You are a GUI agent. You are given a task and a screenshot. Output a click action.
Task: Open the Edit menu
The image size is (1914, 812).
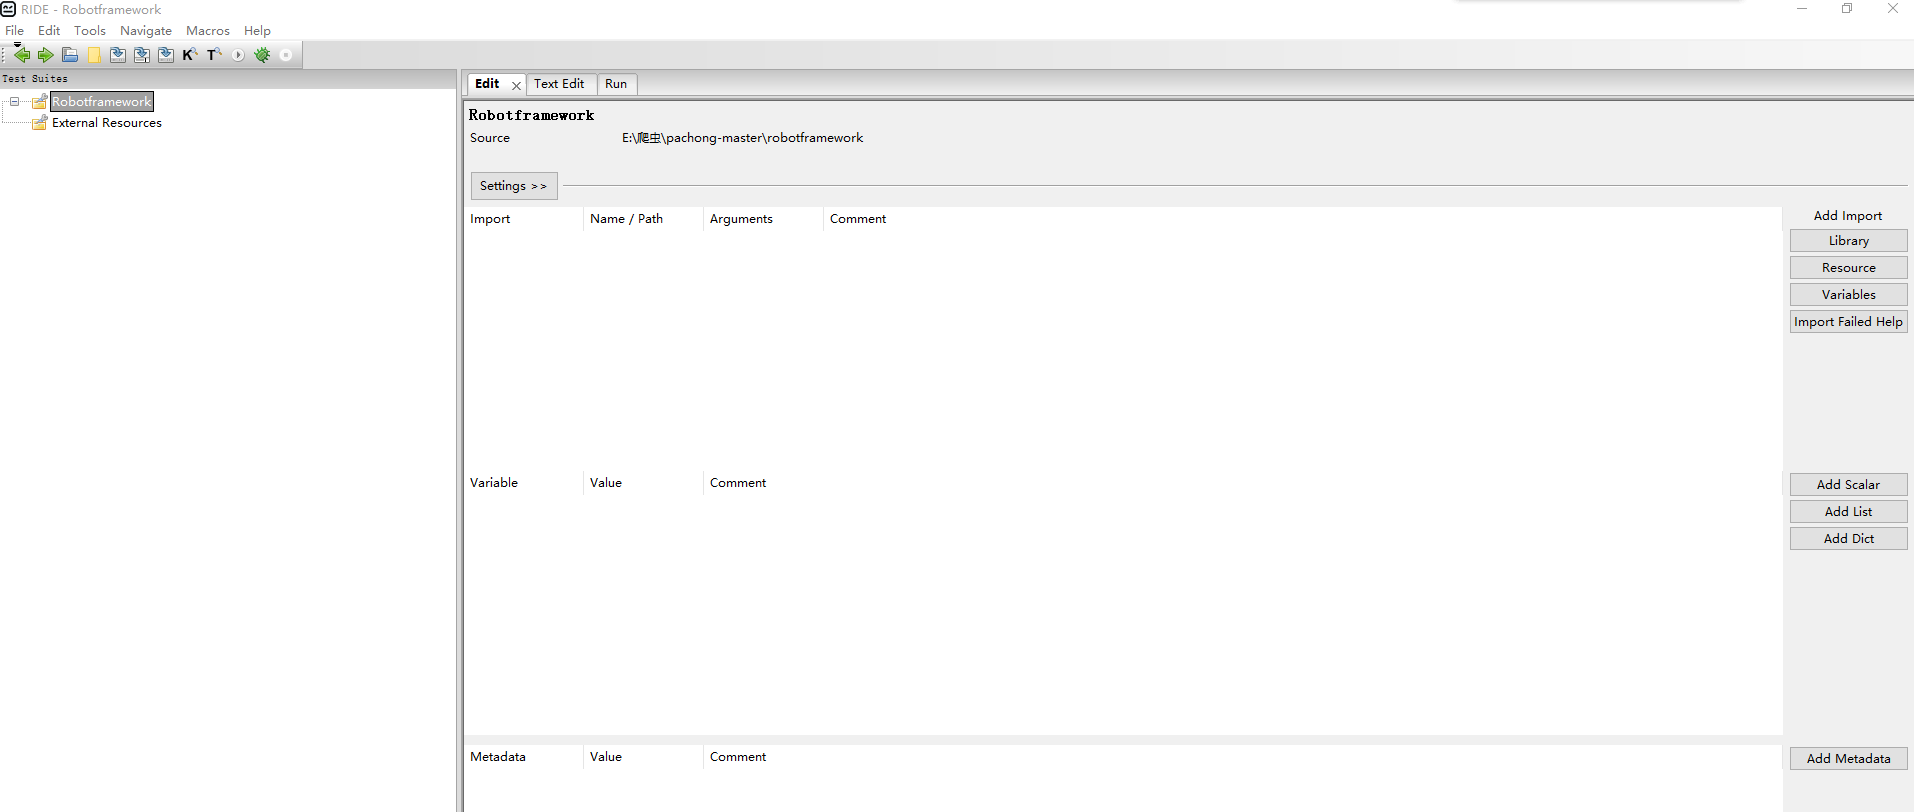pos(49,31)
